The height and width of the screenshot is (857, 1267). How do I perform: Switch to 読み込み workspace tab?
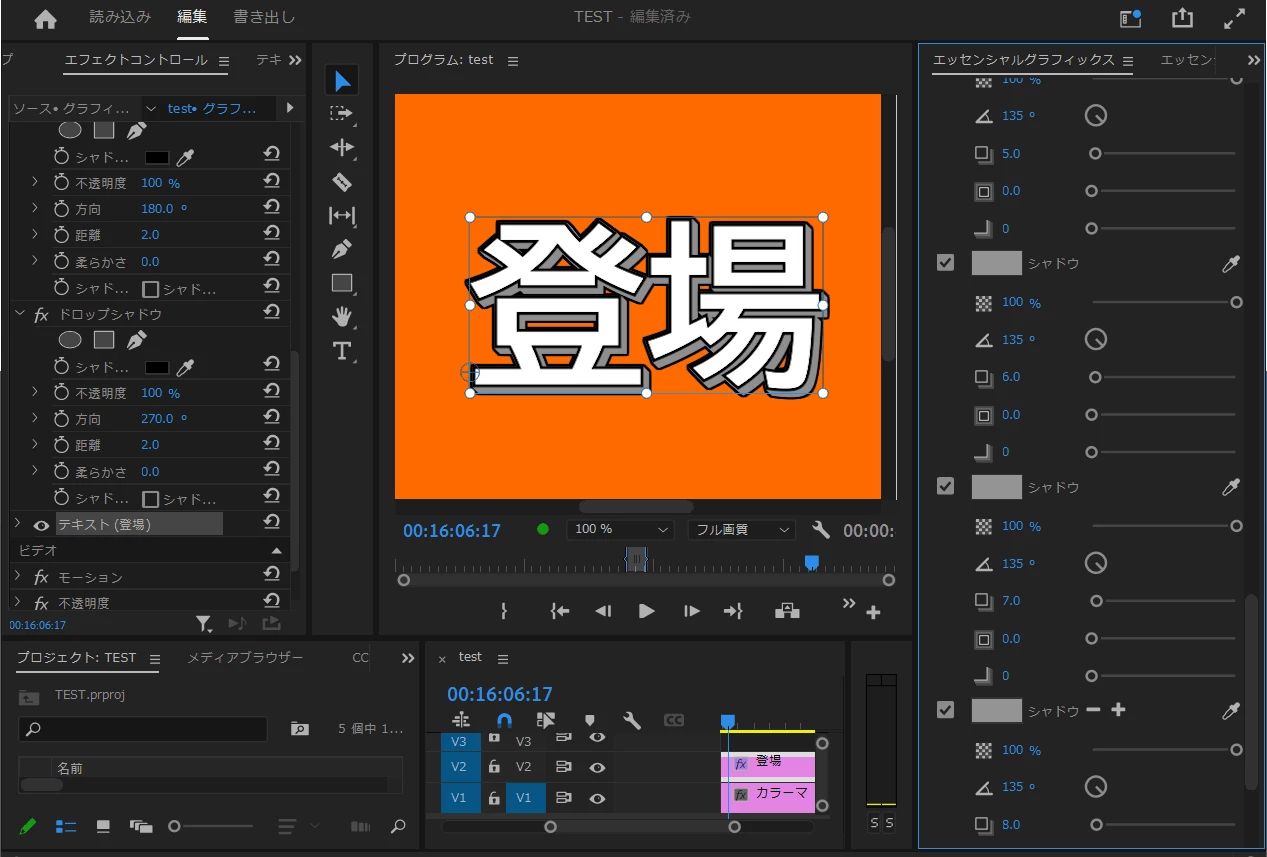coord(120,17)
